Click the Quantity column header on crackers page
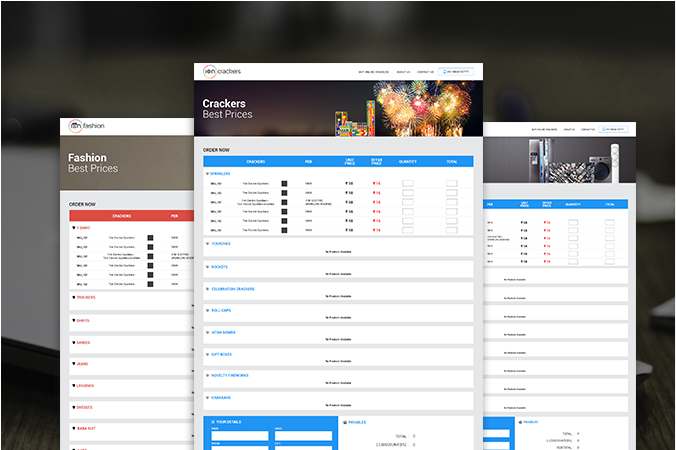Image resolution: width=676 pixels, height=450 pixels. (408, 162)
